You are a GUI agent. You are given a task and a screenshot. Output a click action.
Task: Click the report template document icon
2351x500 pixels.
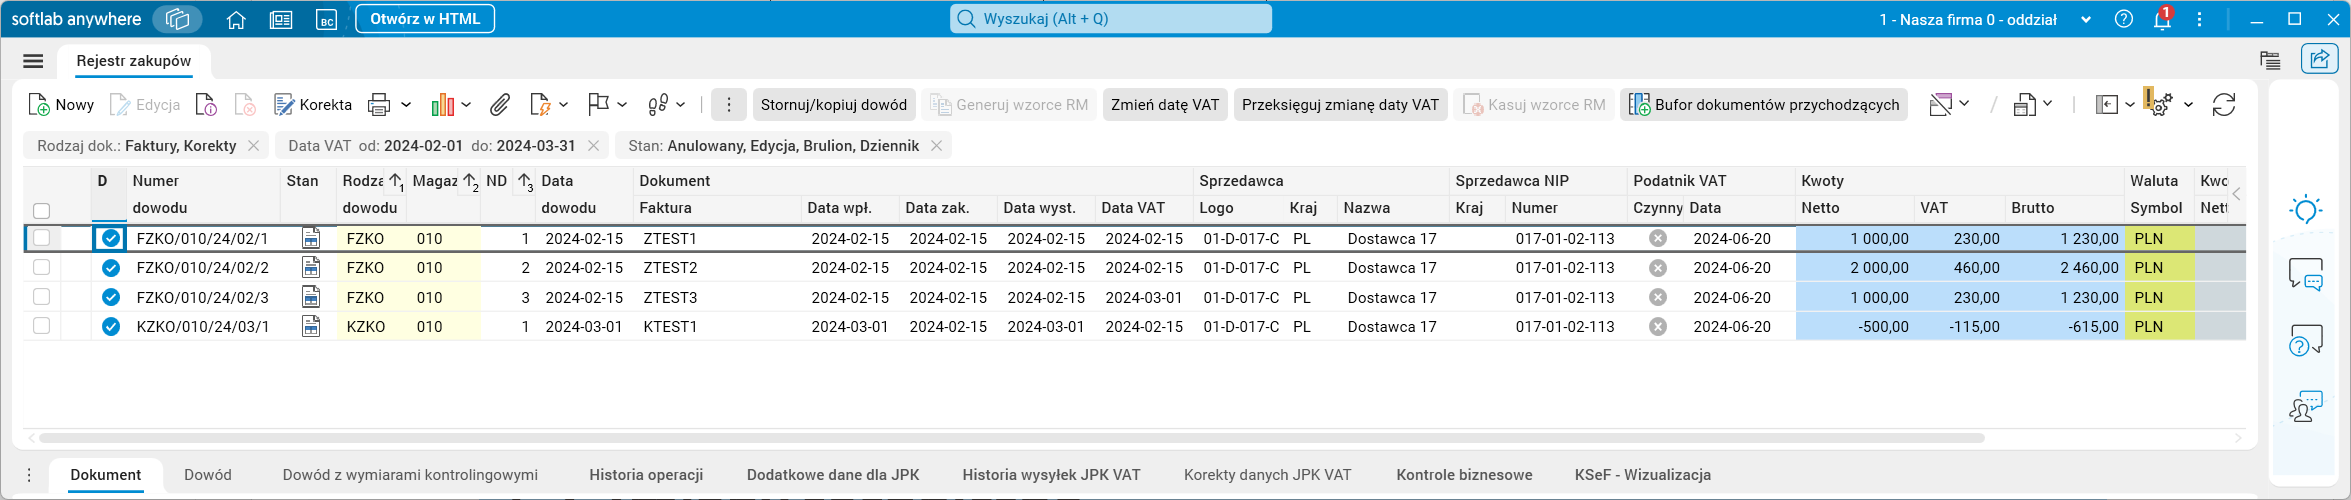pos(2025,105)
